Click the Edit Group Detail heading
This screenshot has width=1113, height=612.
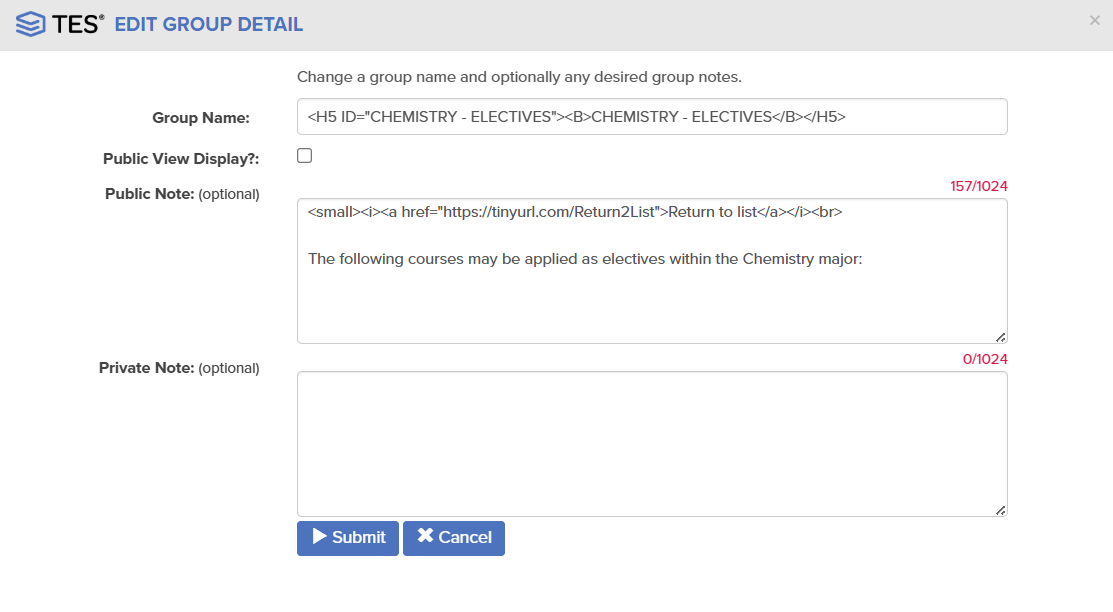(209, 24)
